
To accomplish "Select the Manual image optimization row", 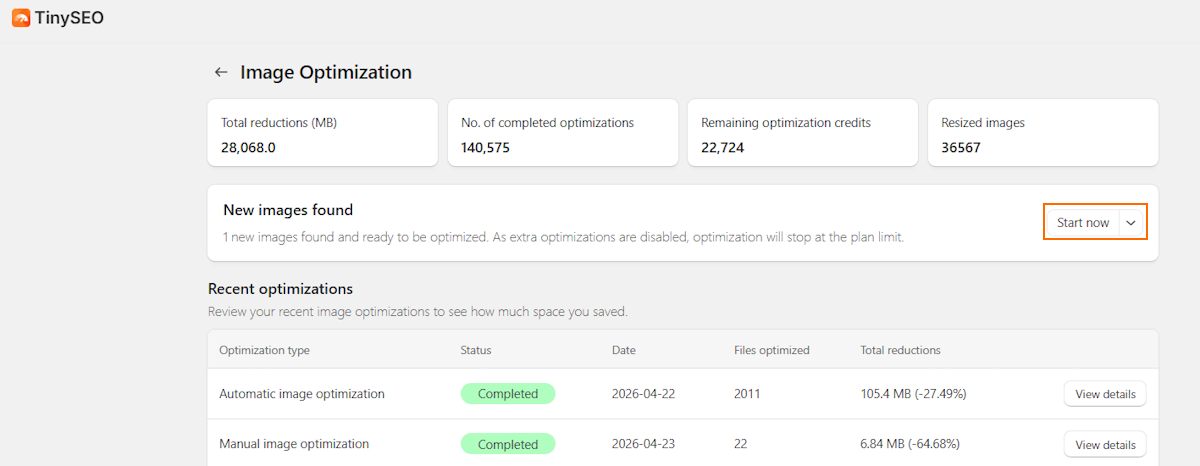I will tap(683, 443).
